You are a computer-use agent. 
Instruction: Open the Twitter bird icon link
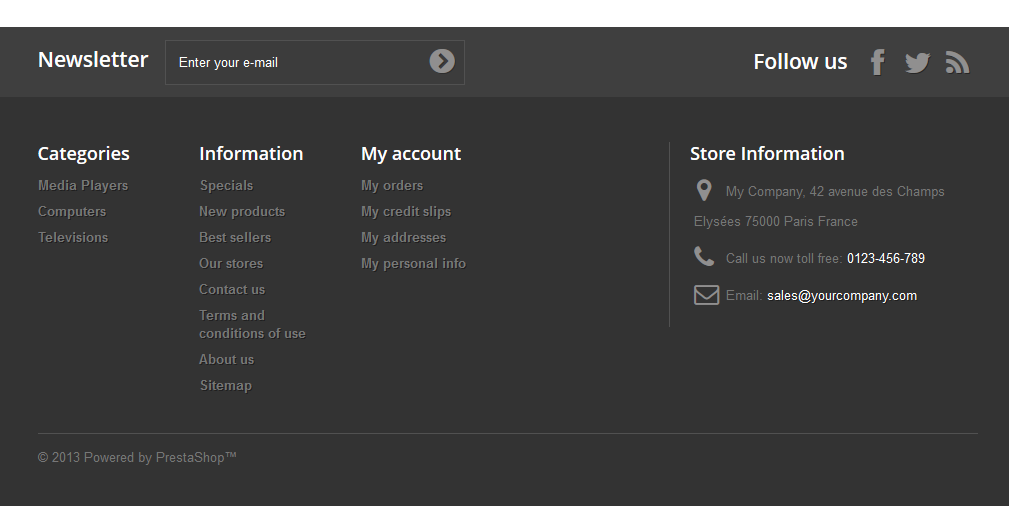(917, 63)
